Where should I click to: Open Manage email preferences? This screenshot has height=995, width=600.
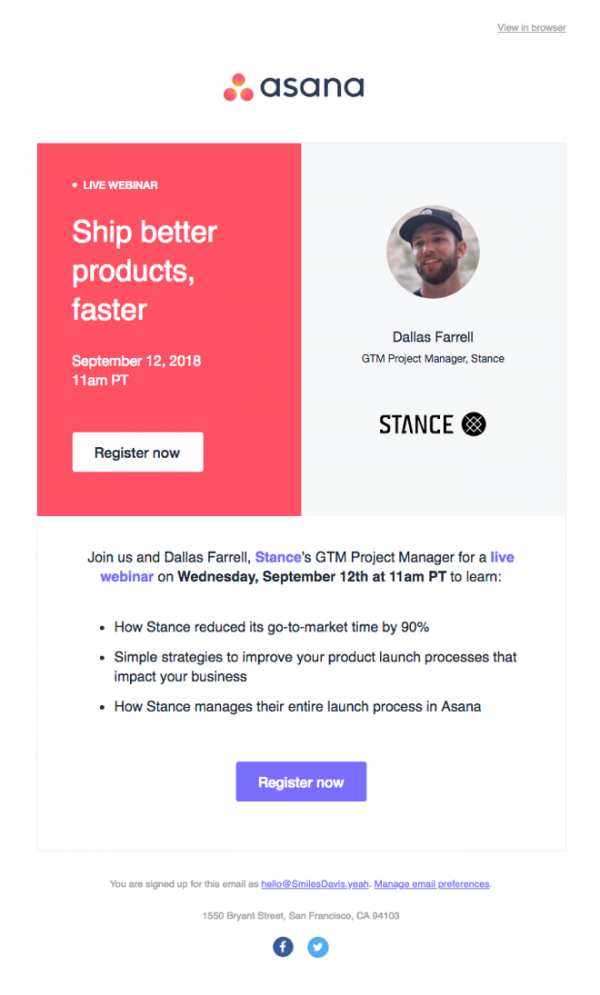430,884
